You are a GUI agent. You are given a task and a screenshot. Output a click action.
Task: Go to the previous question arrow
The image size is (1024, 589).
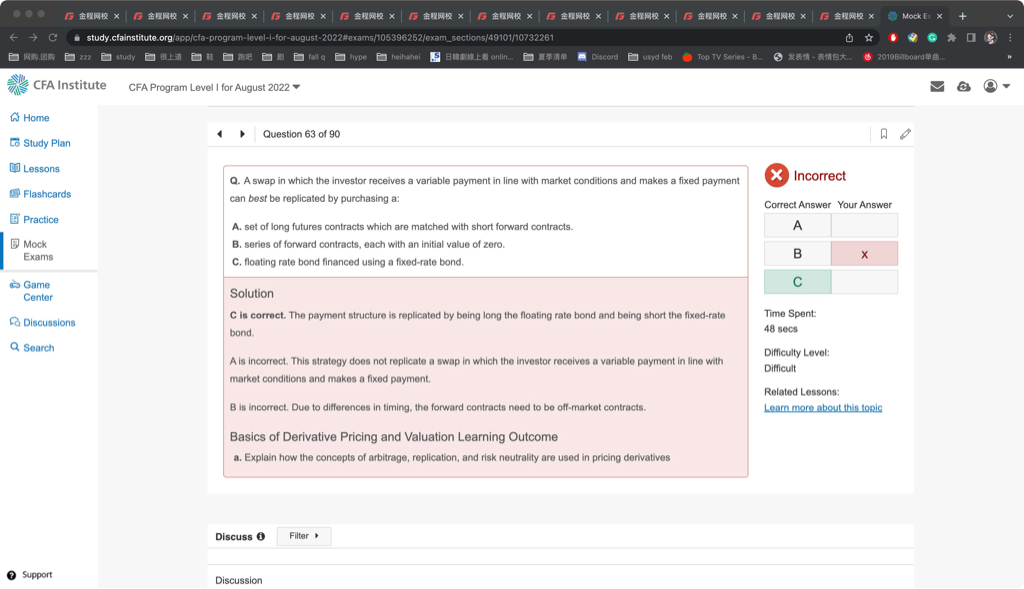220,134
